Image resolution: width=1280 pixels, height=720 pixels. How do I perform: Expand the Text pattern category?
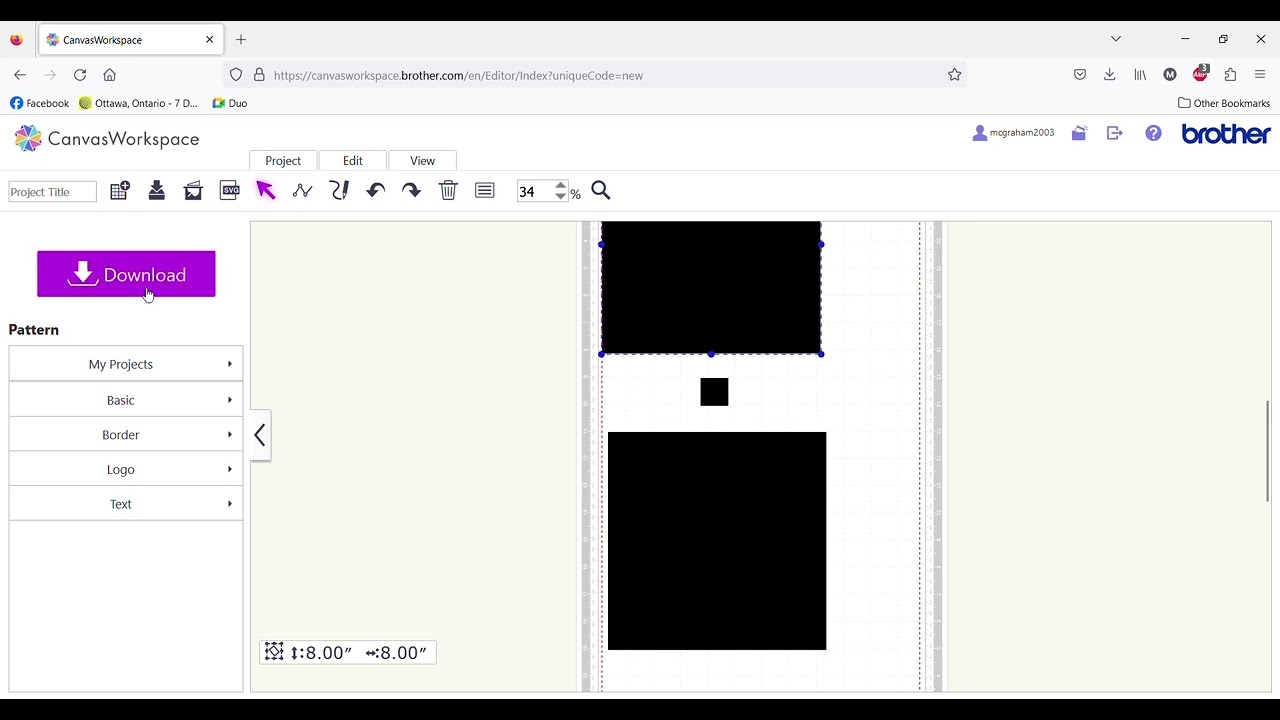click(x=126, y=504)
